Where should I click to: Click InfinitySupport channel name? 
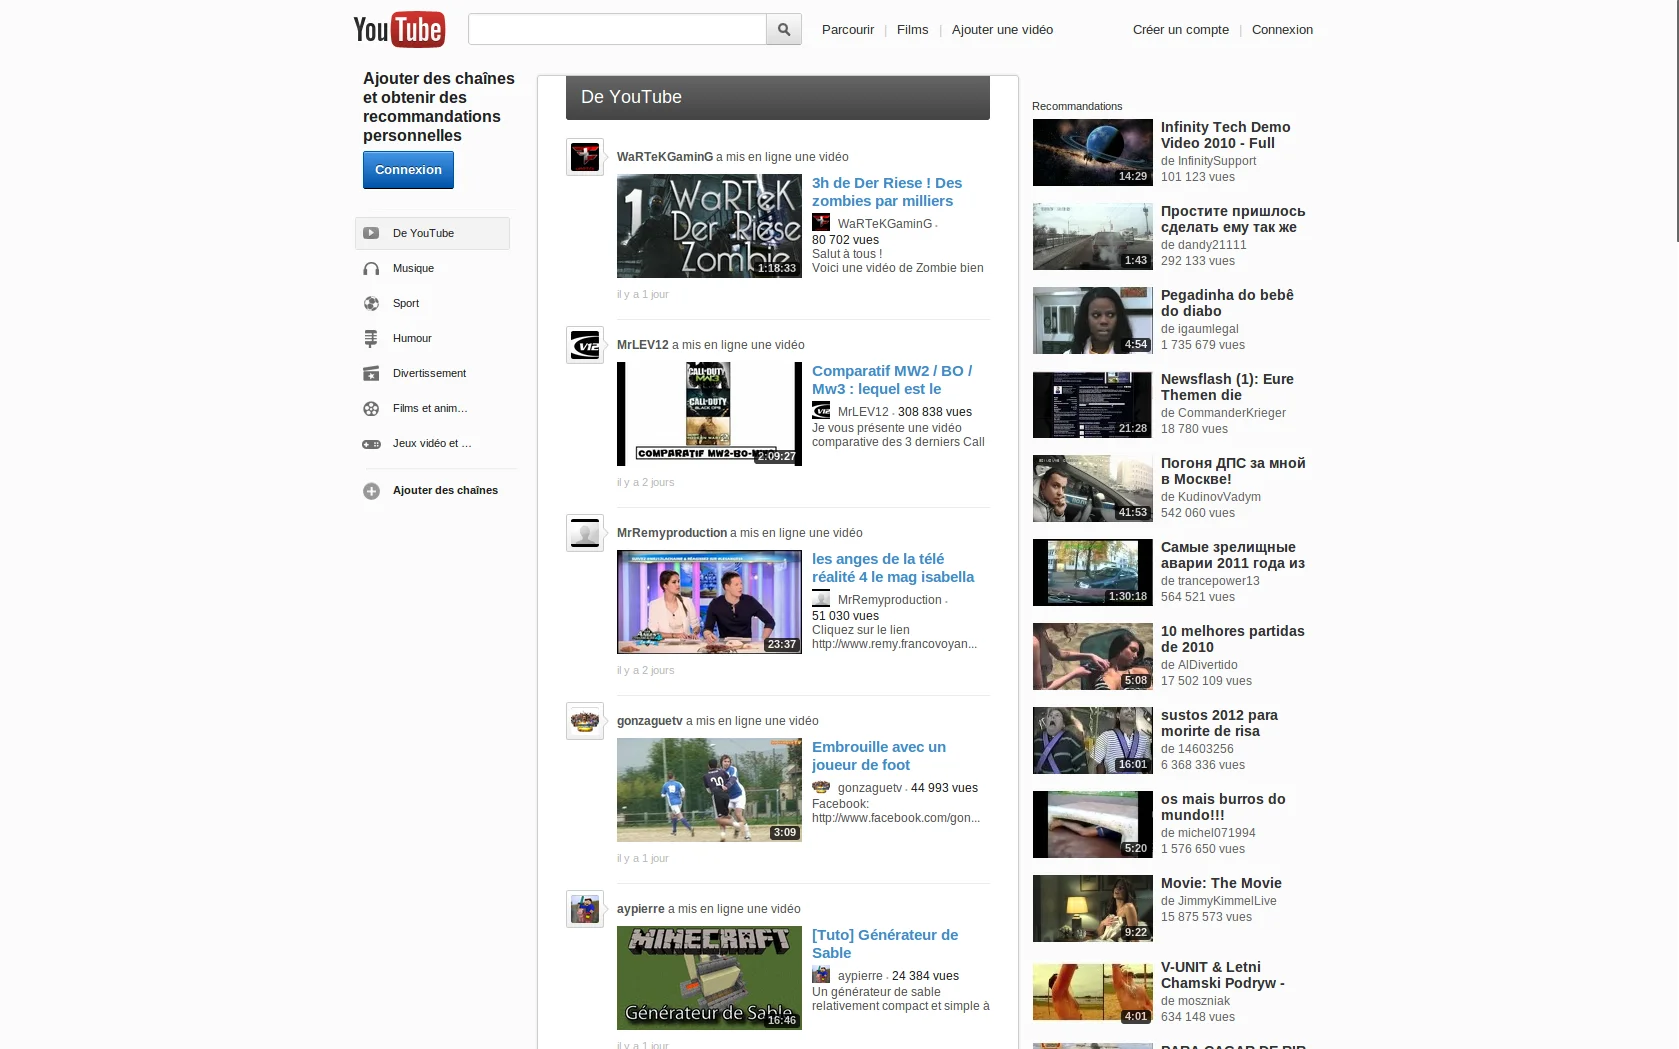point(1217,161)
